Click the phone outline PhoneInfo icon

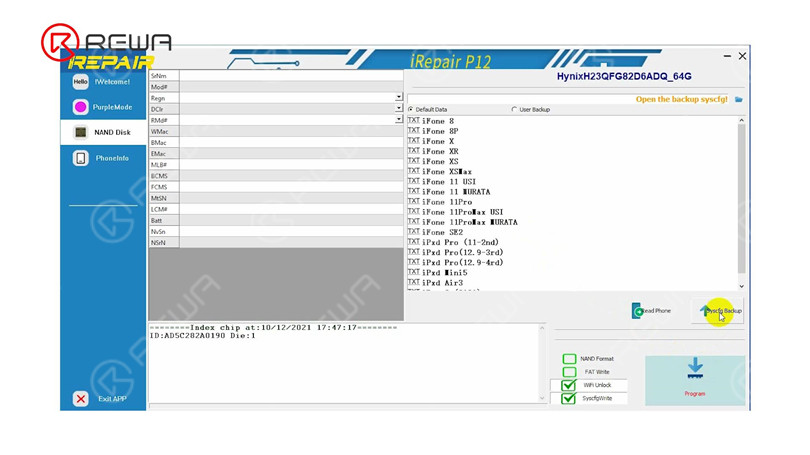click(81, 158)
